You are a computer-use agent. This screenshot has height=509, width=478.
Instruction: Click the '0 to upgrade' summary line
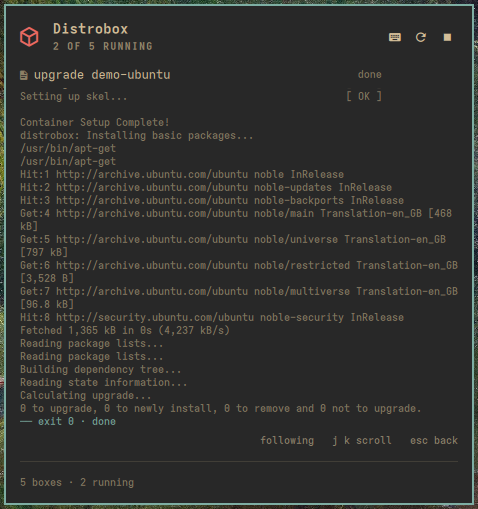pos(221,408)
